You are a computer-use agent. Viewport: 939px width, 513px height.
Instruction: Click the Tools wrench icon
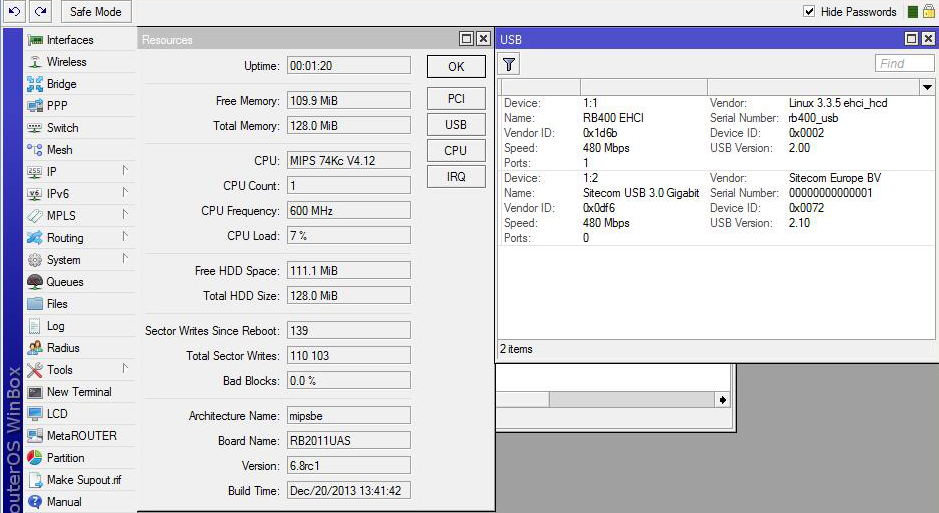coord(35,370)
